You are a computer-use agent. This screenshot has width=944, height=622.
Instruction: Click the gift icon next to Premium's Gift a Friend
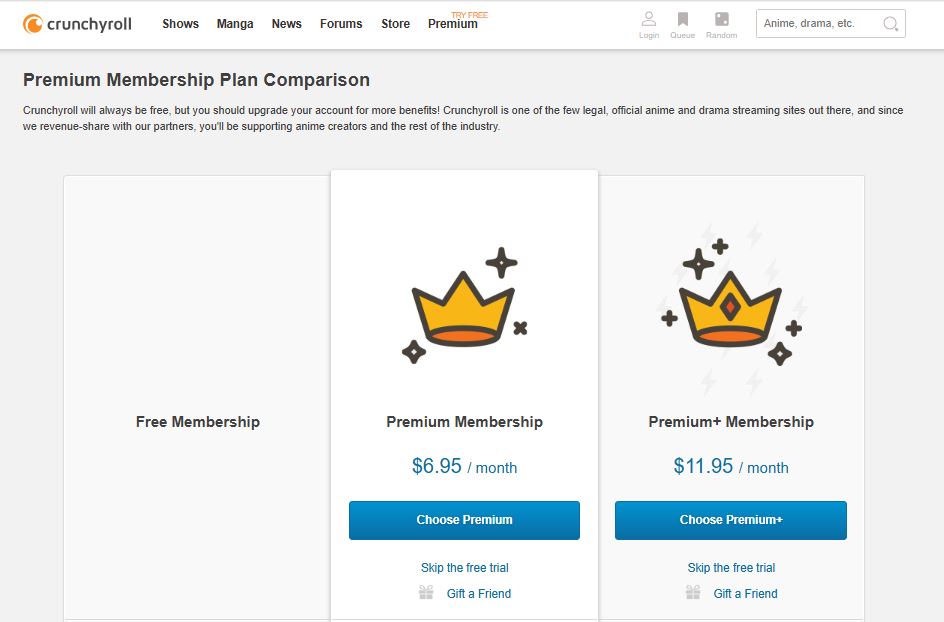tap(424, 592)
